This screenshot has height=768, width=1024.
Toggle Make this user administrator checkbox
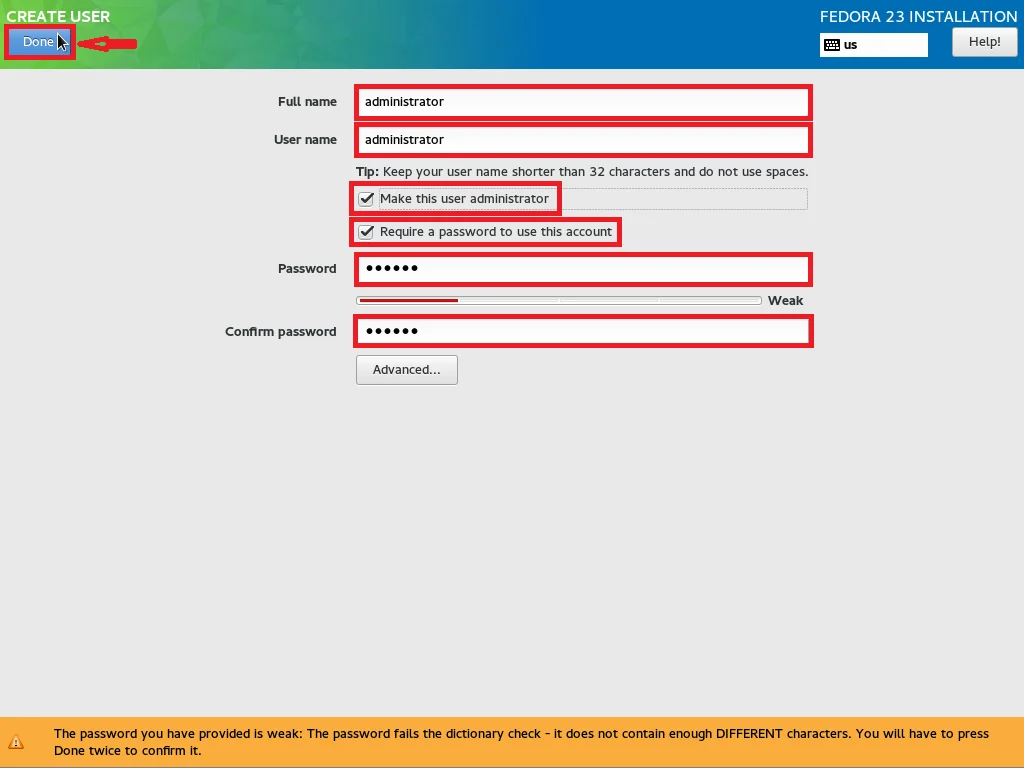pyautogui.click(x=366, y=199)
